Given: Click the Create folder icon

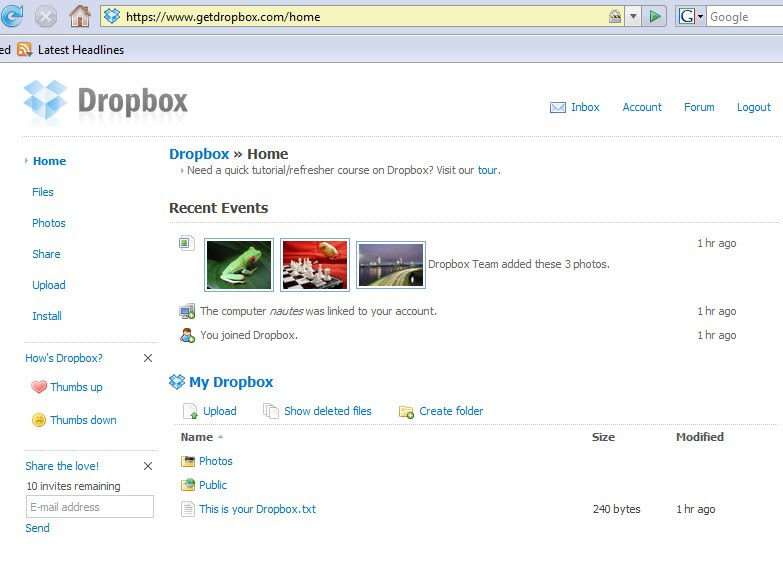Looking at the screenshot, I should tap(406, 412).
